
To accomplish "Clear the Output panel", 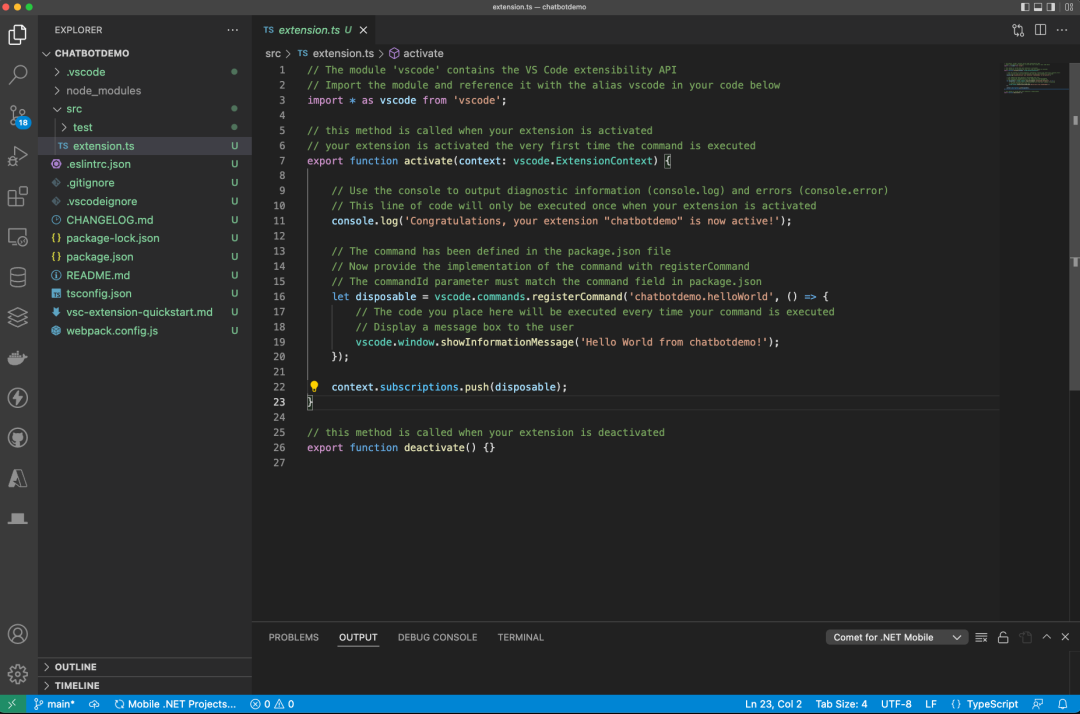I will tap(982, 638).
